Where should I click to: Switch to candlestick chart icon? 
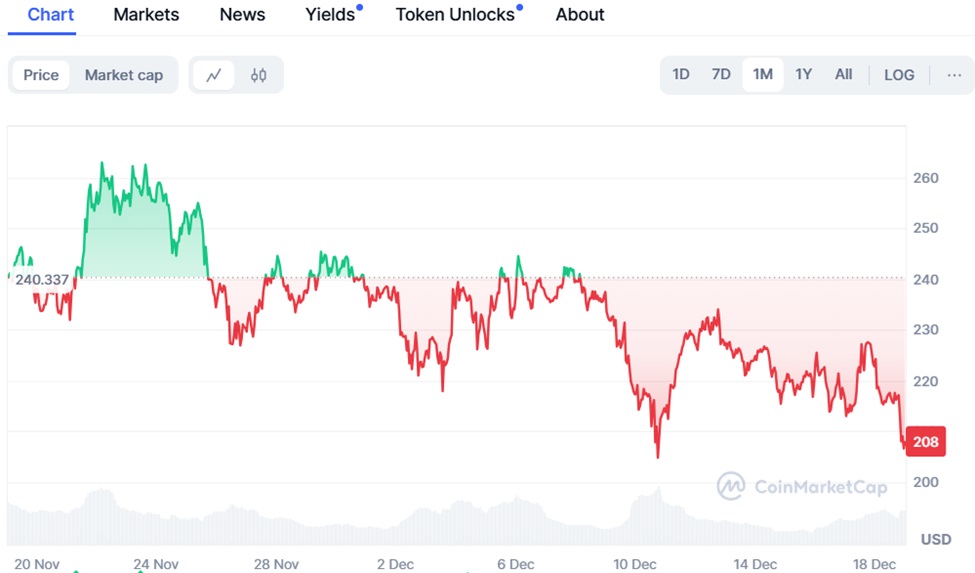(258, 75)
